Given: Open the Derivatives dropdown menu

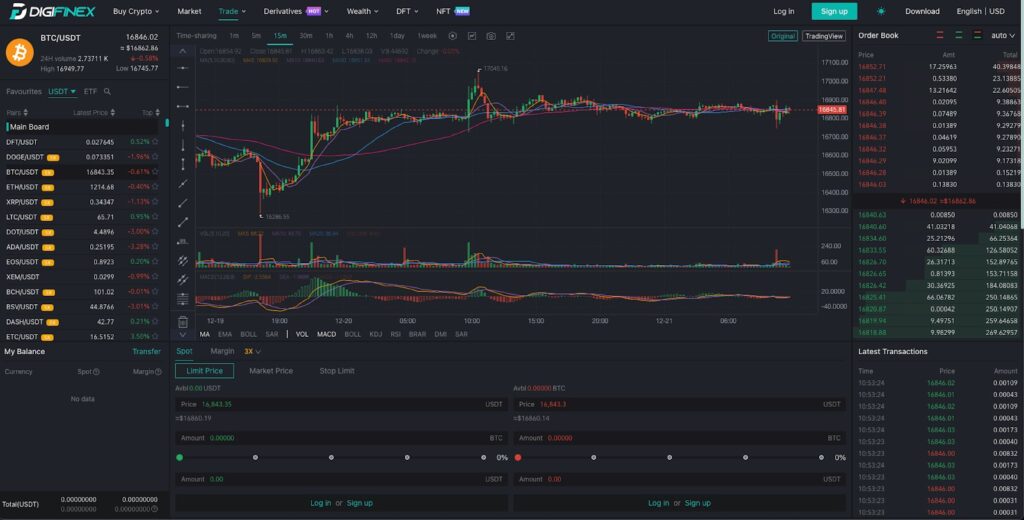Looking at the screenshot, I should (296, 11).
